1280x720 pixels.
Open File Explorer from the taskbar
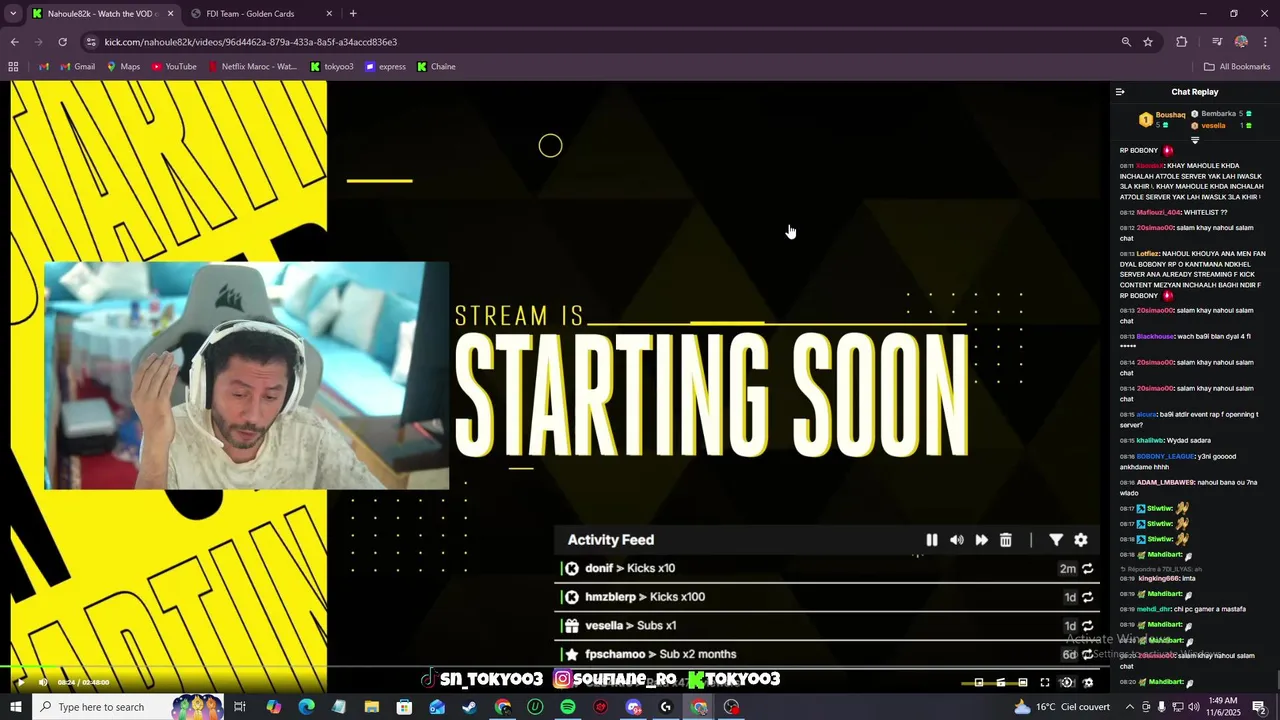pos(371,707)
